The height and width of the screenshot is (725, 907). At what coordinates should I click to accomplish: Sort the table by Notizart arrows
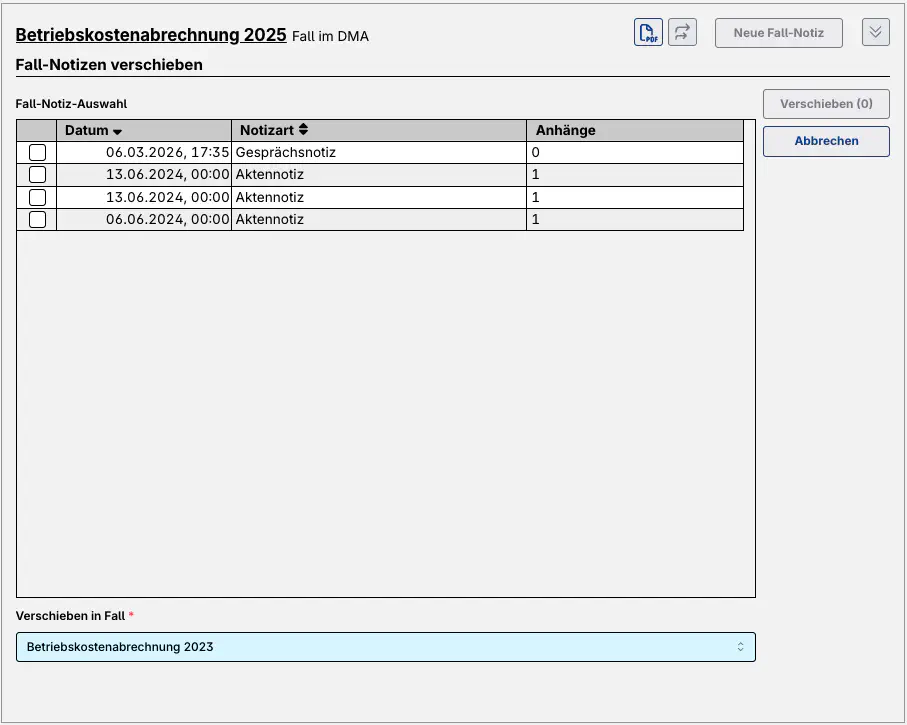[x=303, y=130]
